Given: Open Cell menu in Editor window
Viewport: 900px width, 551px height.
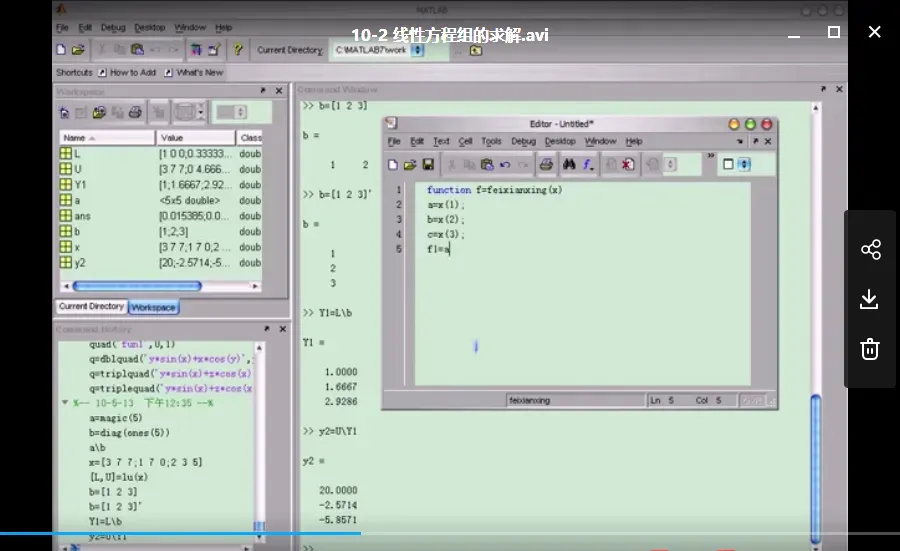Looking at the screenshot, I should coord(465,141).
